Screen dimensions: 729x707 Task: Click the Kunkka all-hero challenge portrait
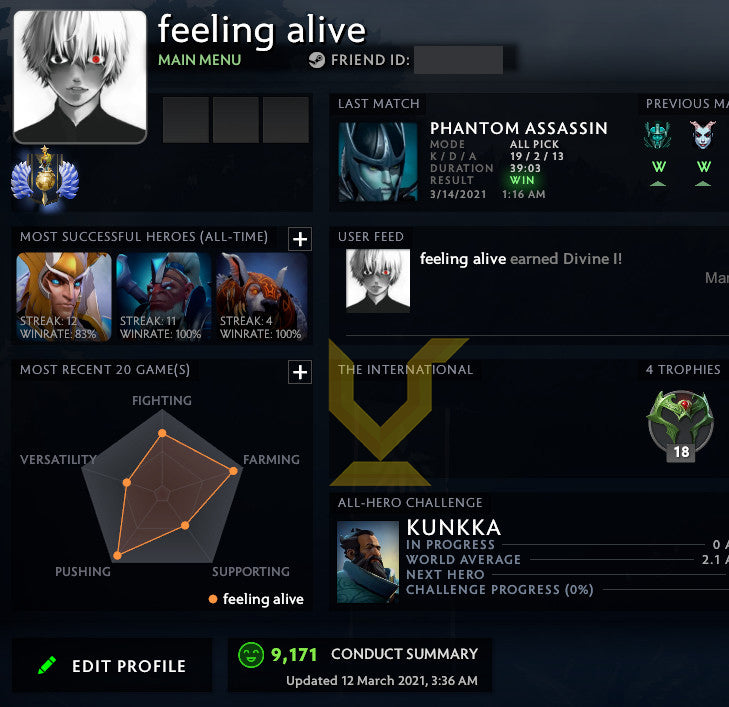[368, 562]
